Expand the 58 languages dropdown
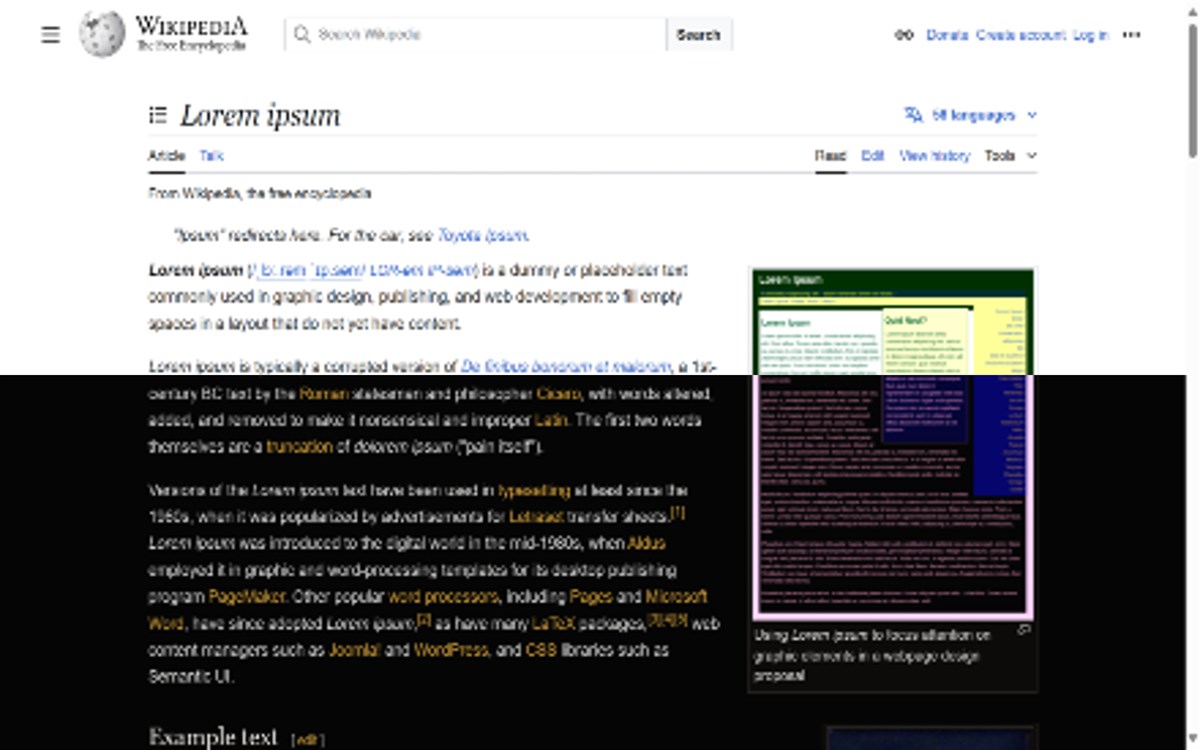Viewport: 1200px width, 750px height. click(970, 115)
